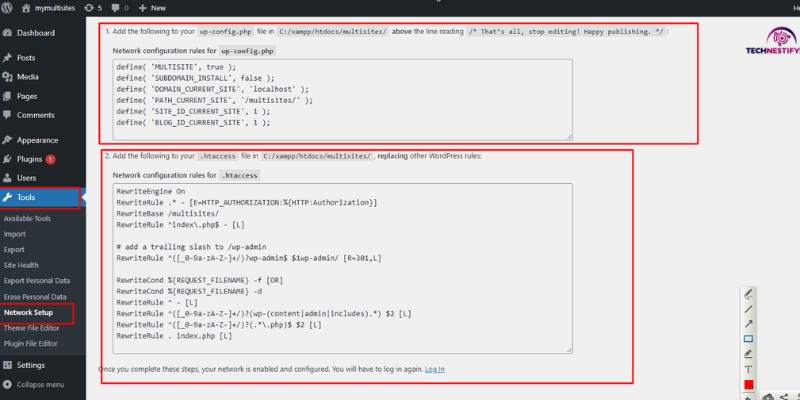Click inside the wp-config.php rules textarea
Viewport: 800px width, 400px height.
342,99
